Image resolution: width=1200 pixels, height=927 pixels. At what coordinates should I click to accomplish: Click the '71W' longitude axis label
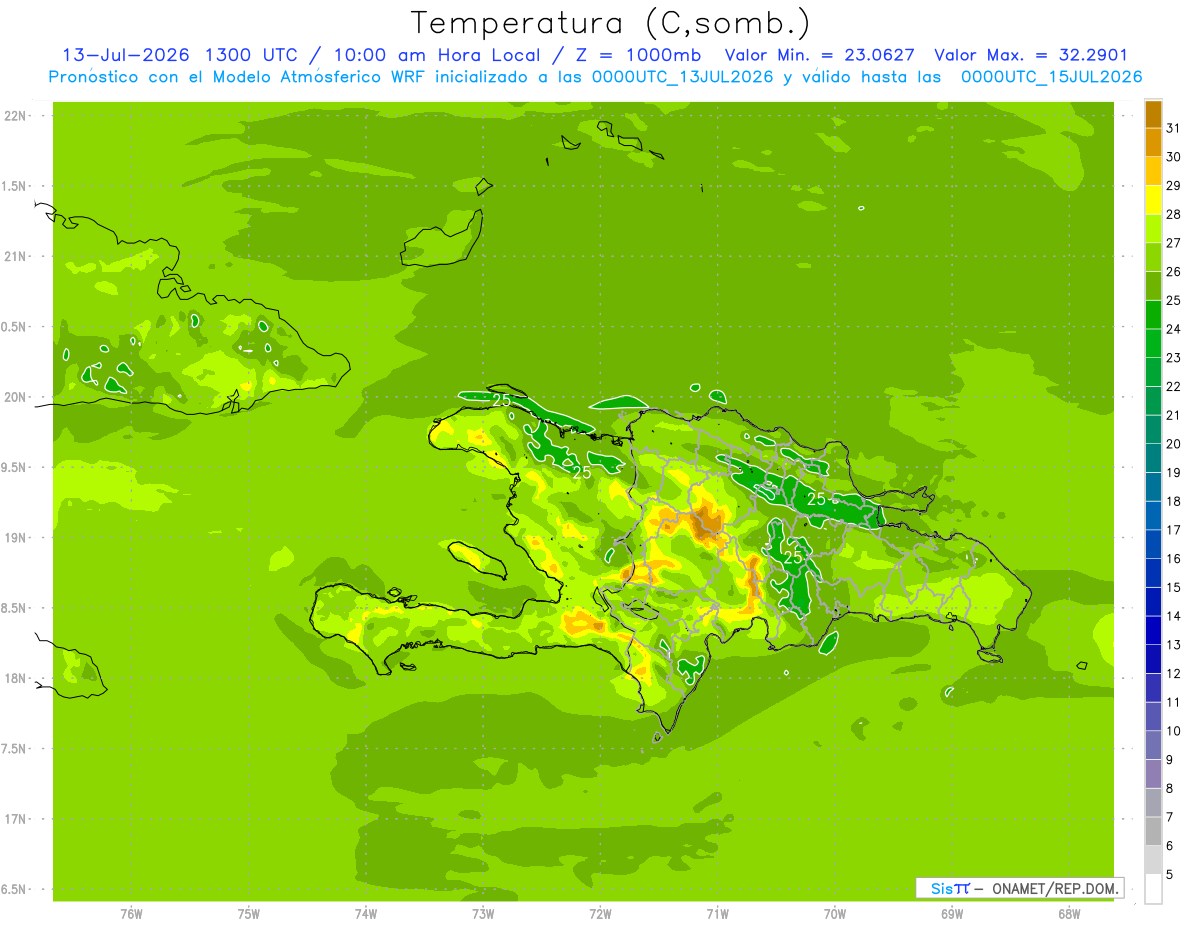[x=717, y=914]
